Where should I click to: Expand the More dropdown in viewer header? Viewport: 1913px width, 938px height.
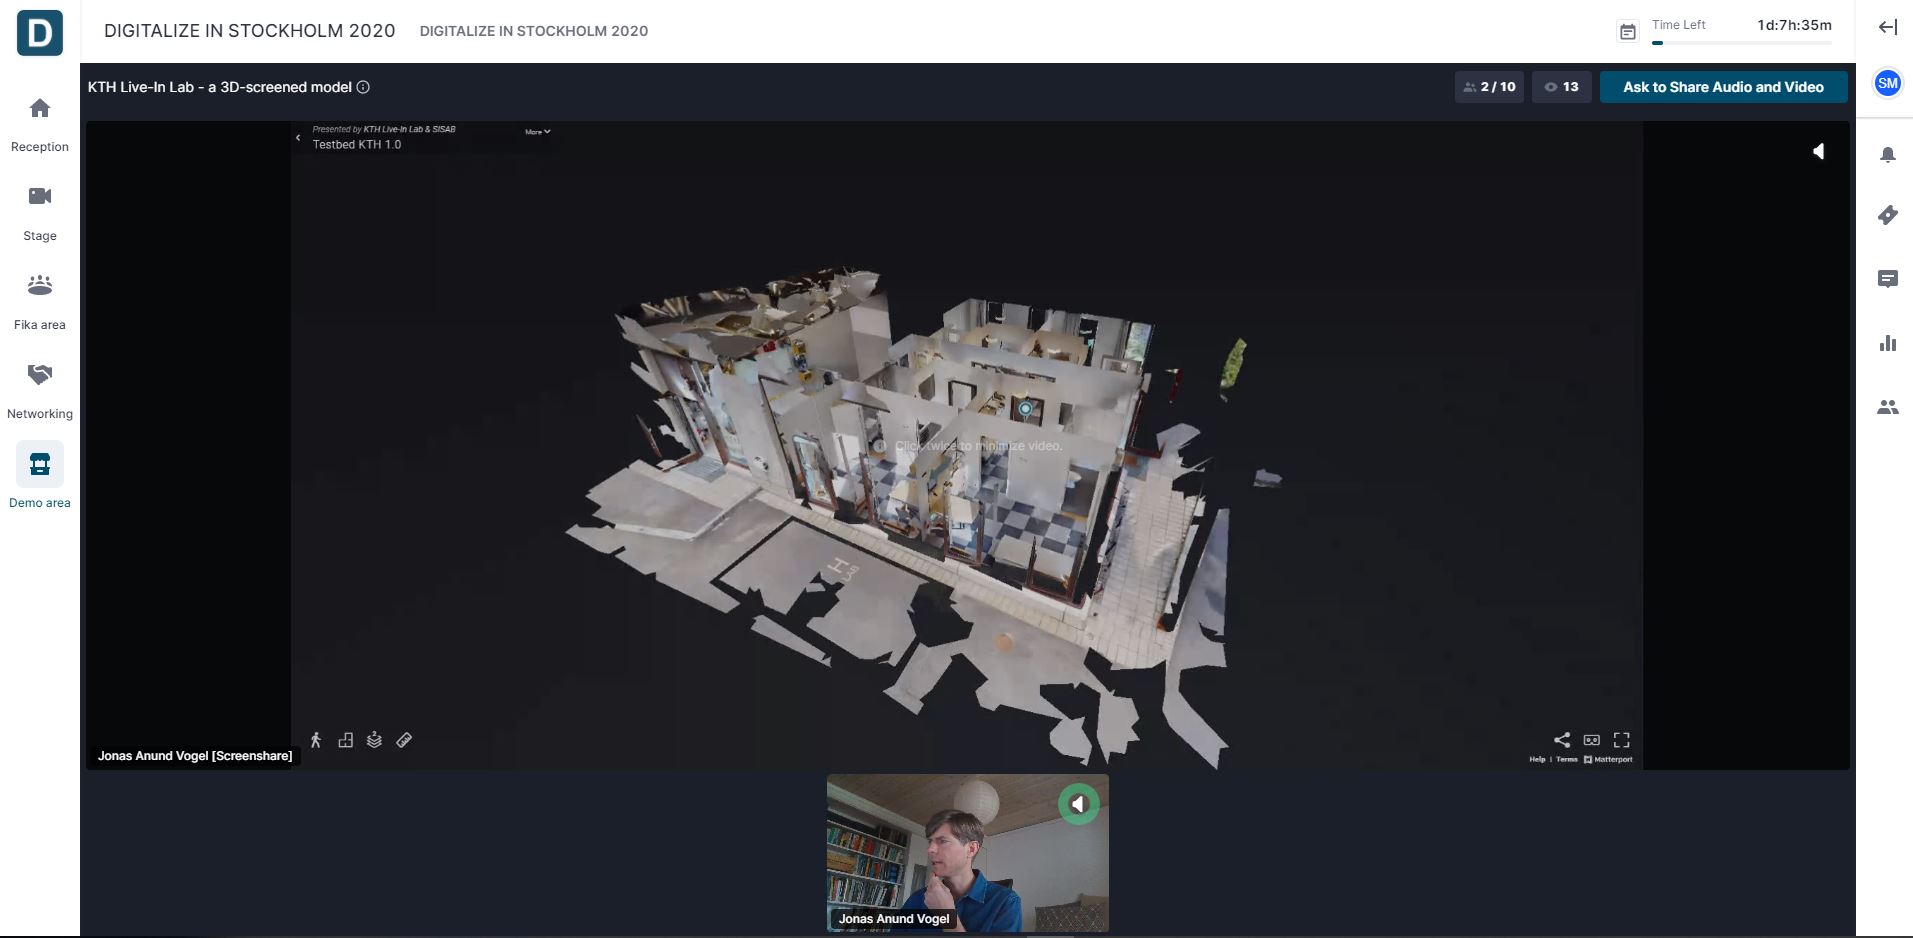click(x=538, y=132)
